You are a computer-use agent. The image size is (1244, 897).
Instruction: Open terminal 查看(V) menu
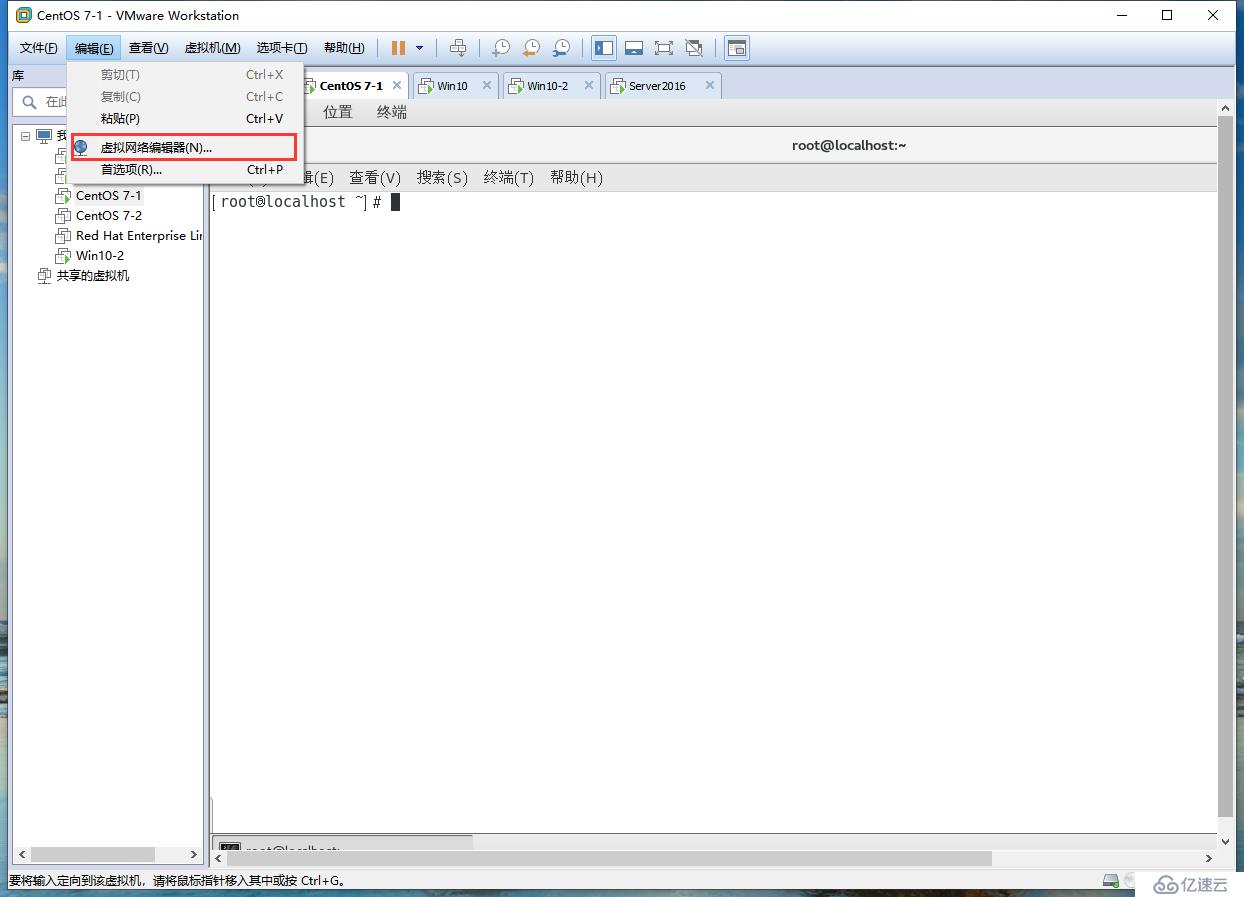375,178
